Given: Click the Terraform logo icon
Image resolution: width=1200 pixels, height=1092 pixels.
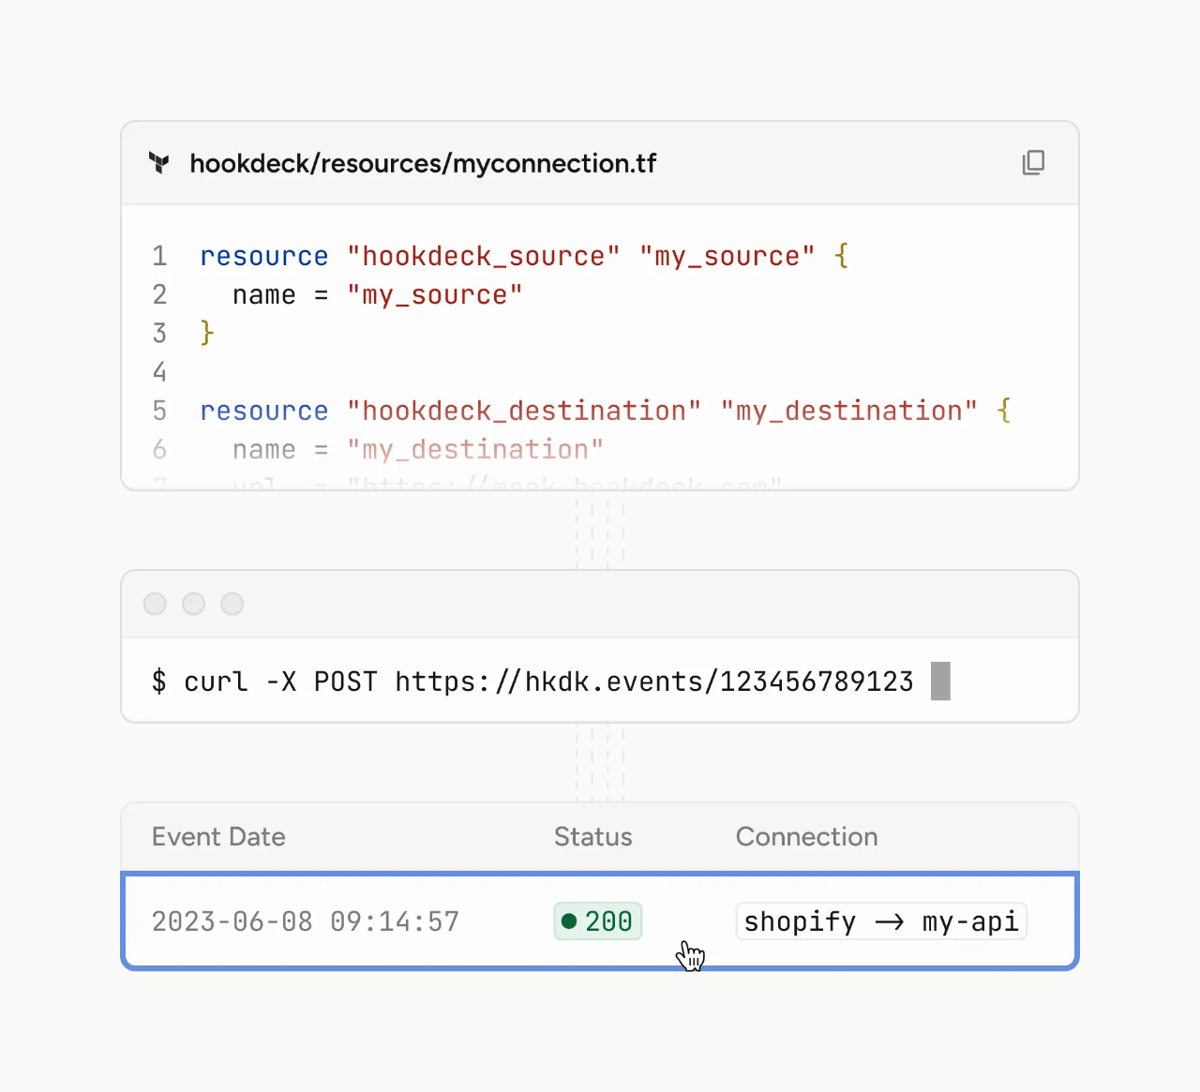Looking at the screenshot, I should [158, 163].
